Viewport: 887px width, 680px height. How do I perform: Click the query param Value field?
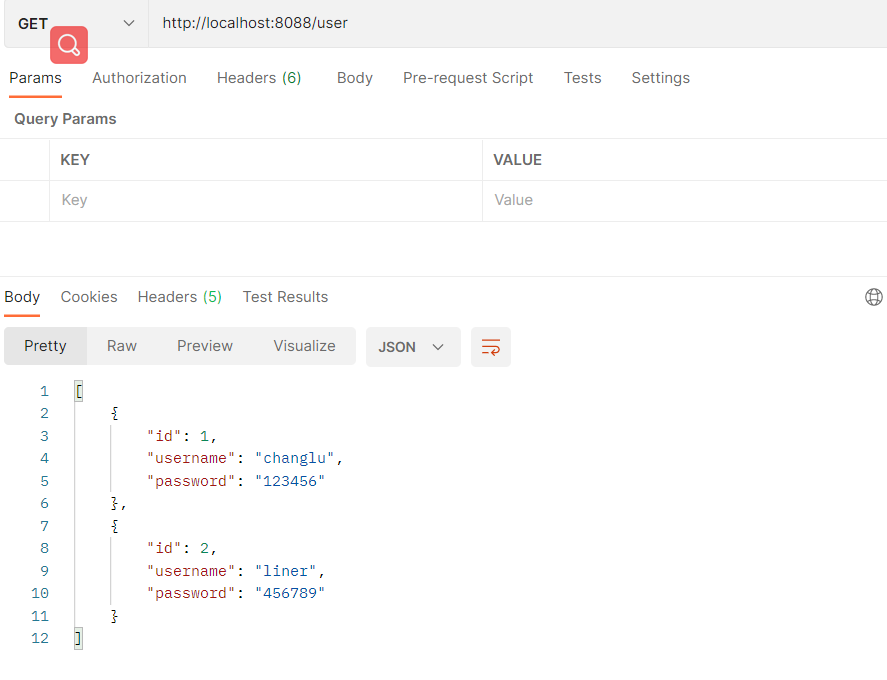point(684,200)
